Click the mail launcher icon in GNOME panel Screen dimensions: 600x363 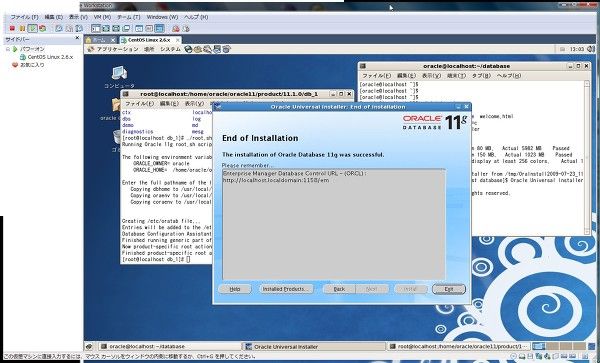197,49
